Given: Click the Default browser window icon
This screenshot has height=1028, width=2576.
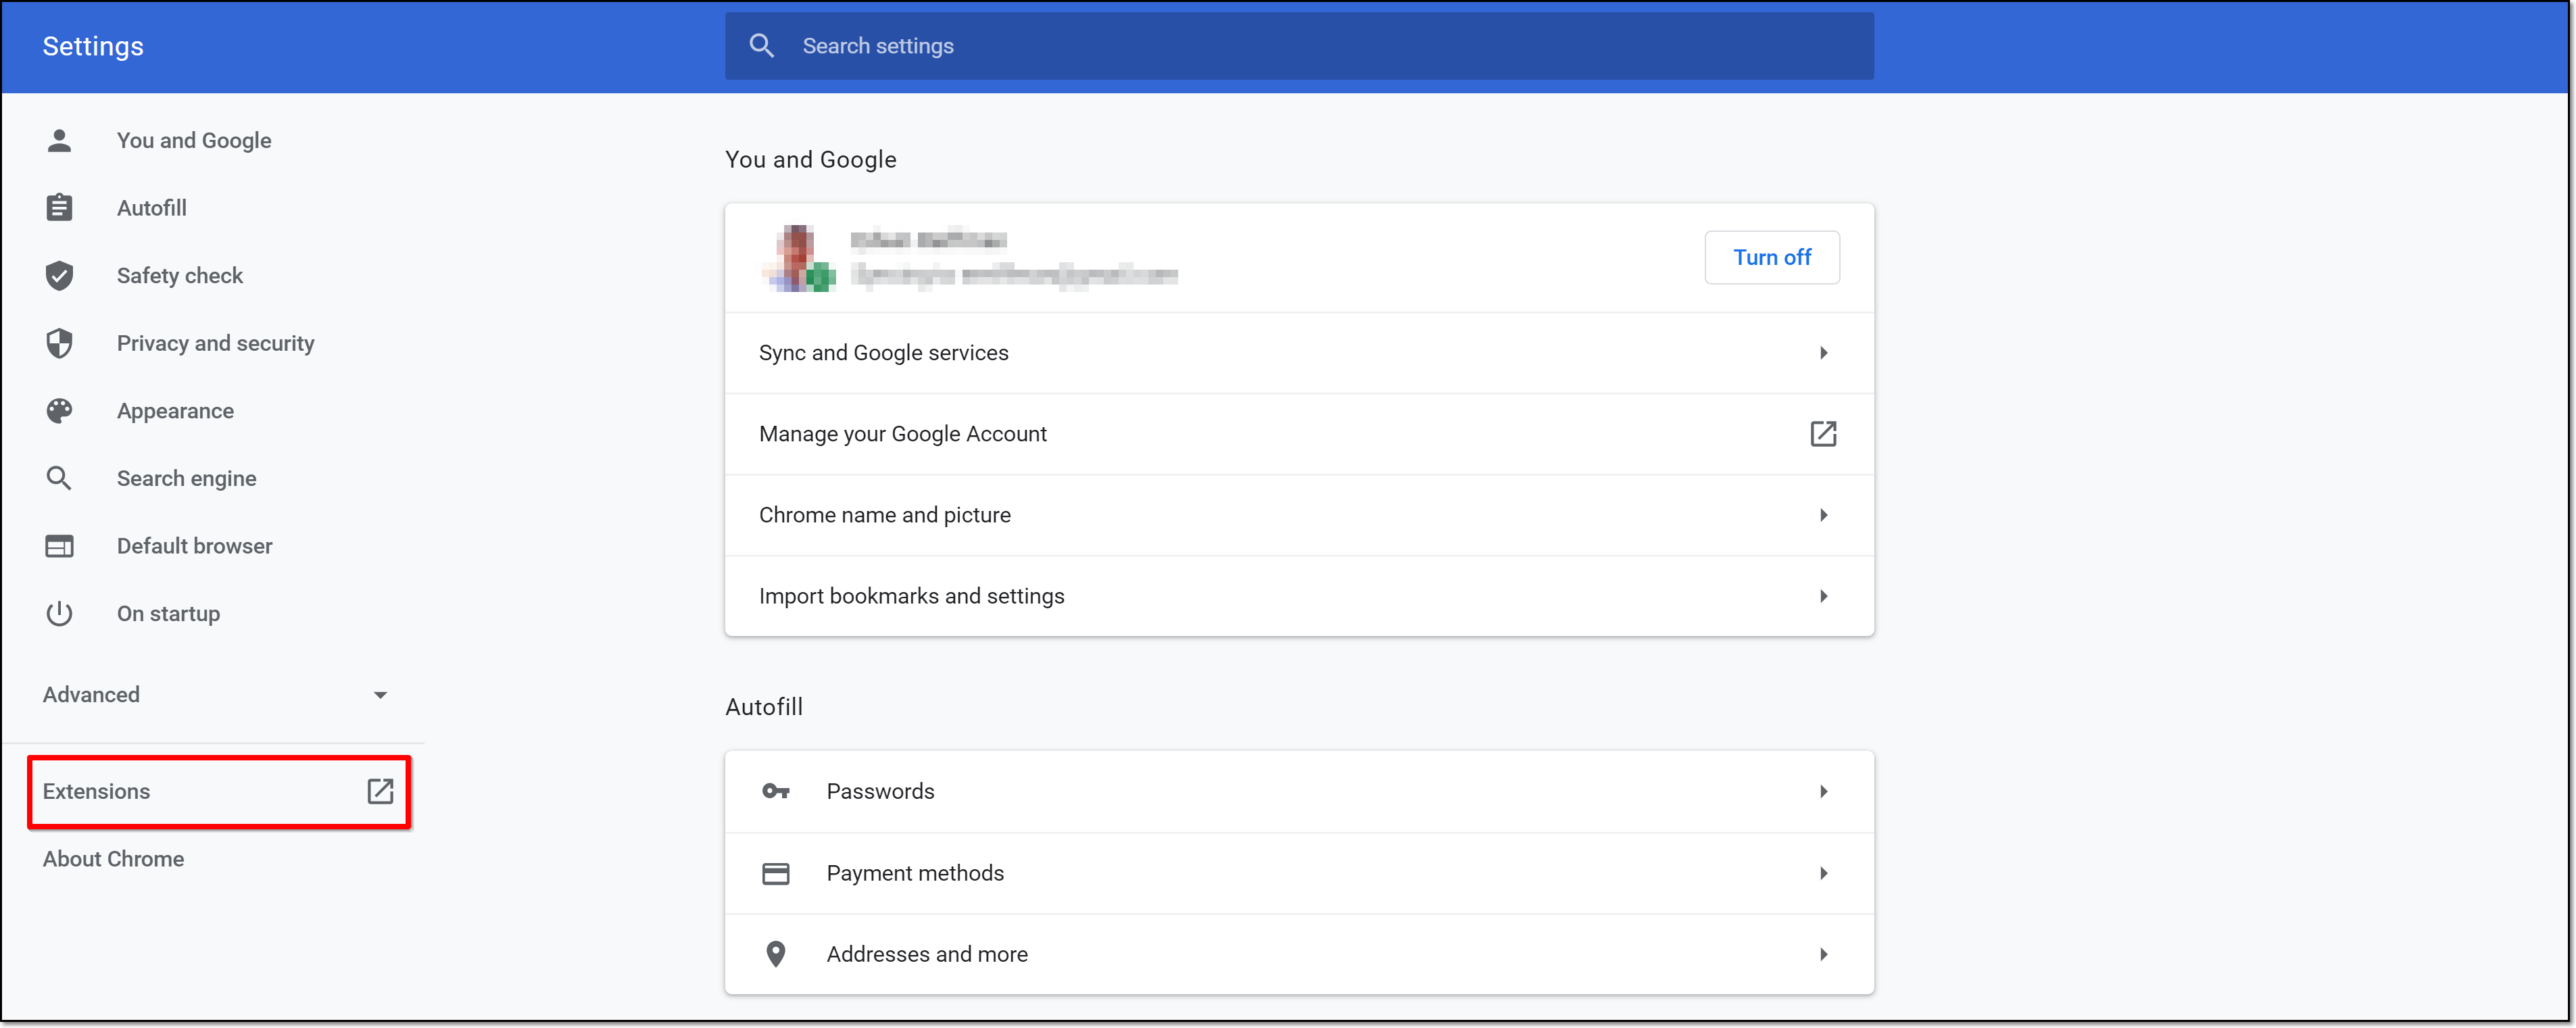Looking at the screenshot, I should pos(59,546).
